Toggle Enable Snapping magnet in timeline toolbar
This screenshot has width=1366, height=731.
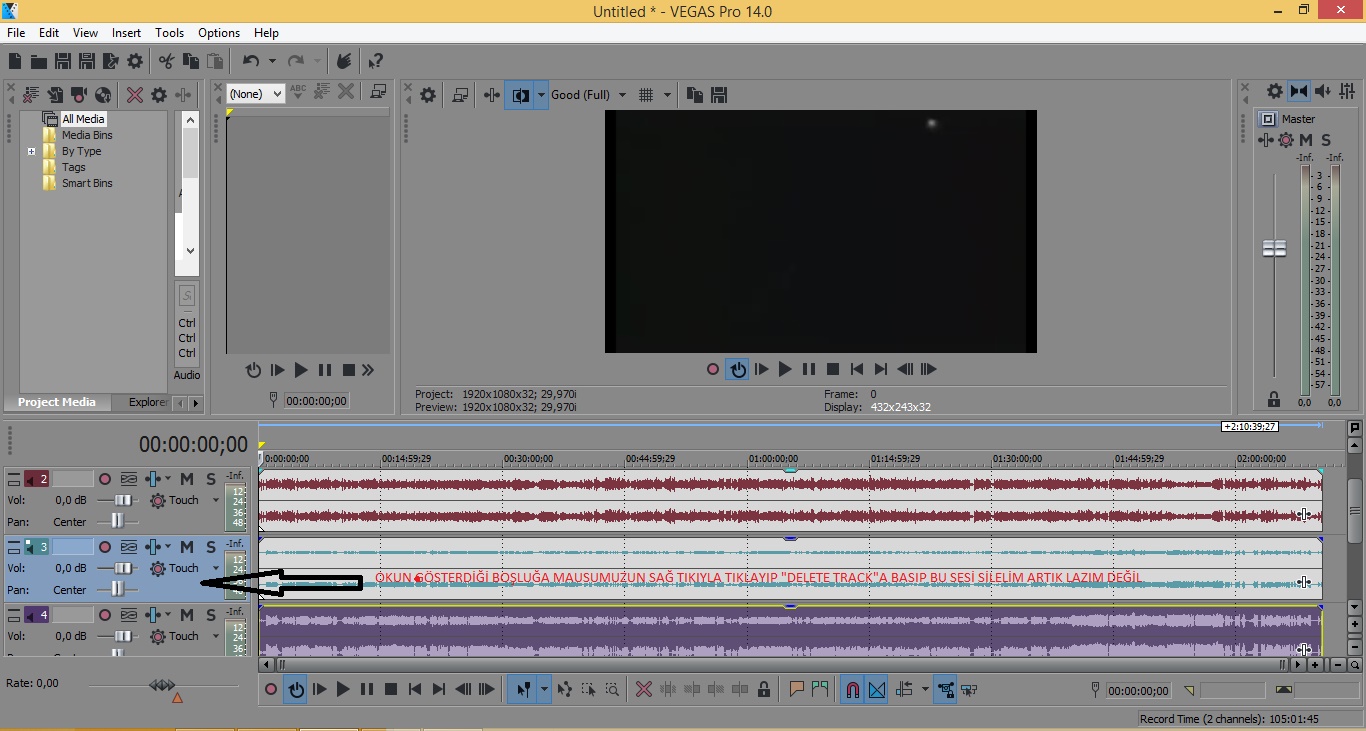852,689
